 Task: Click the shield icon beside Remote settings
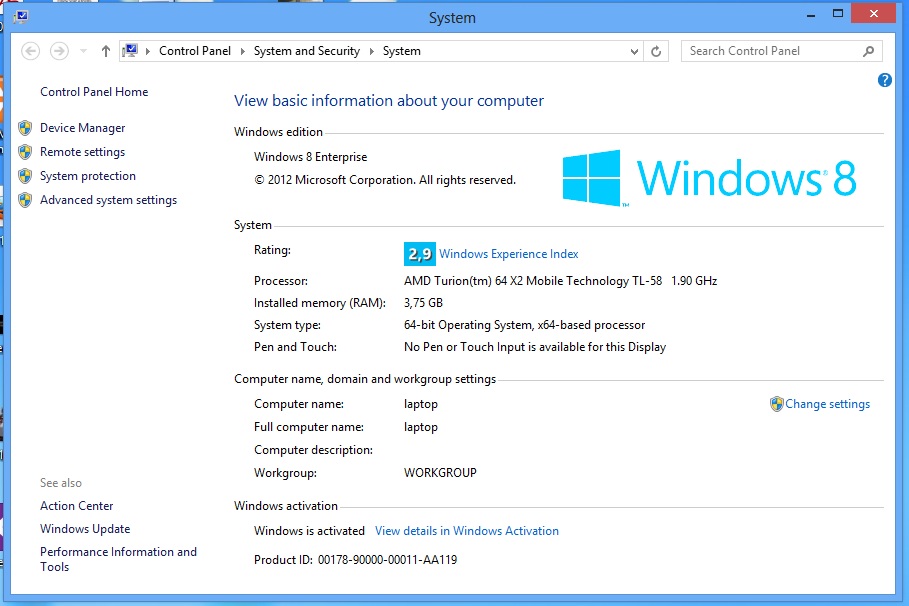[25, 152]
